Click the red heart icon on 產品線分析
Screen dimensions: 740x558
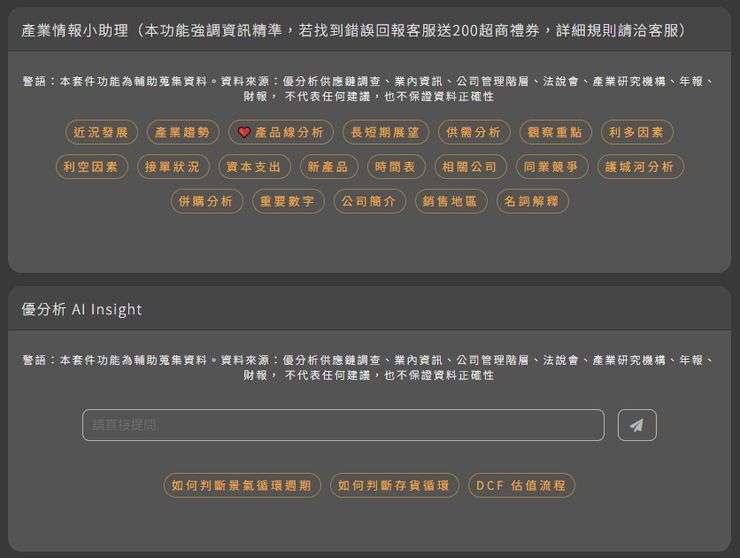(x=244, y=132)
